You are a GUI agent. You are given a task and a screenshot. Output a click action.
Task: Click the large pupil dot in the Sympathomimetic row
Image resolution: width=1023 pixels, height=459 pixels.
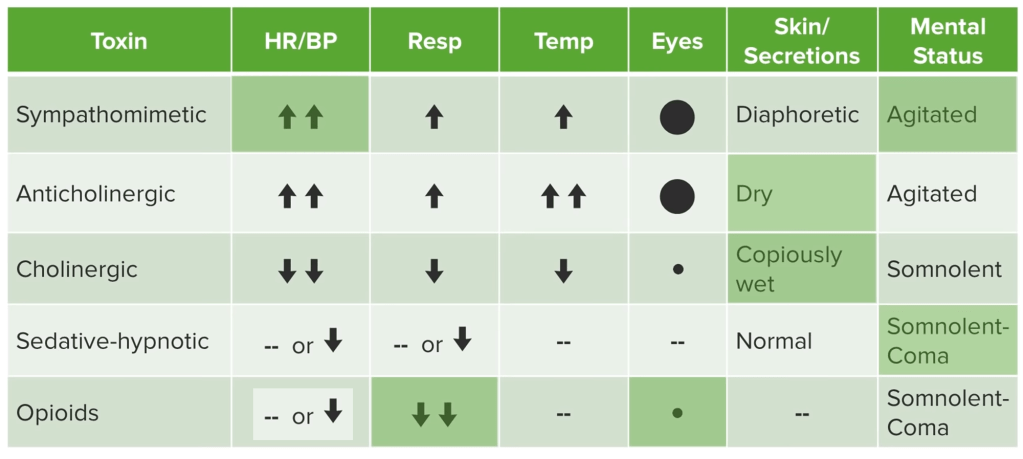(677, 117)
